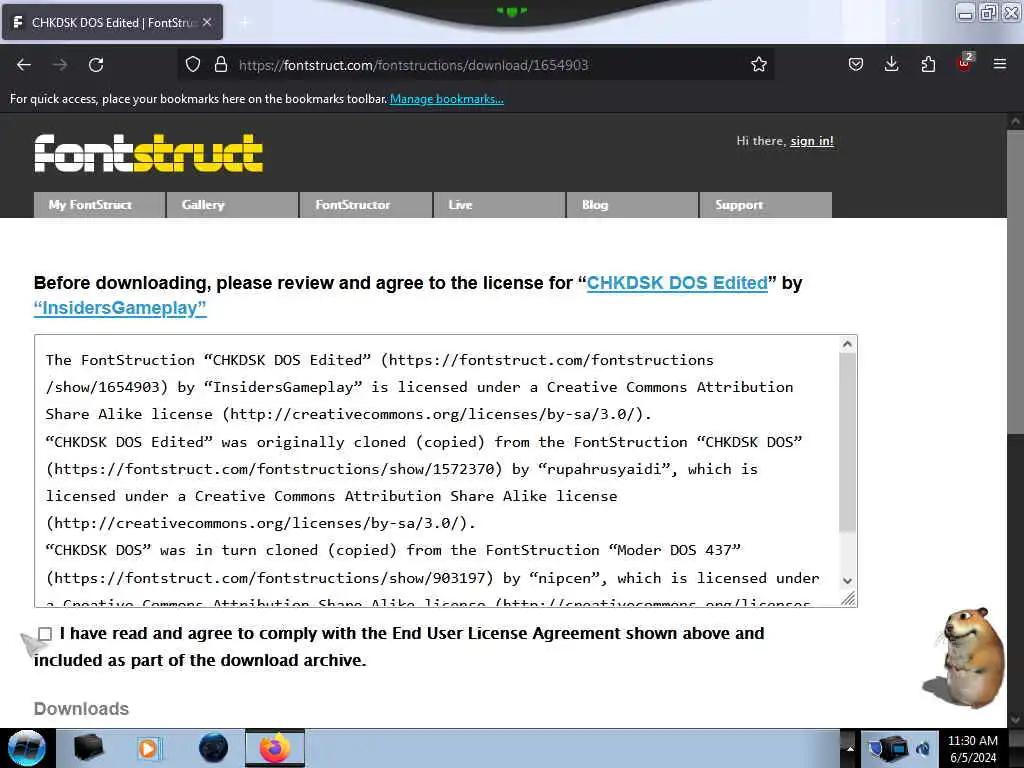Open the dark globe taskbar icon
This screenshot has height=768, width=1024.
tap(213, 748)
